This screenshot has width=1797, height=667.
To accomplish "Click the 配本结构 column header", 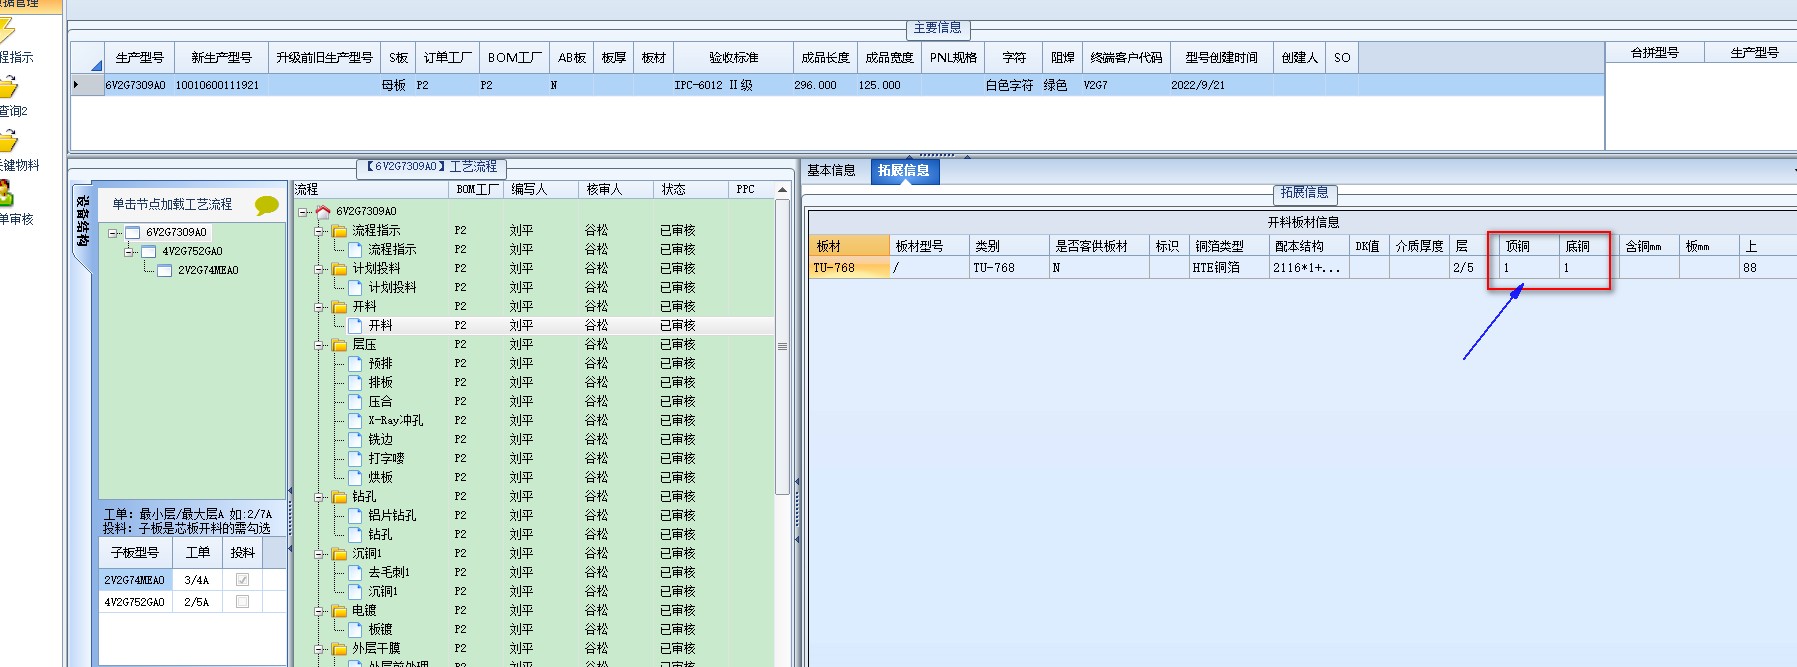I will pyautogui.click(x=1308, y=246).
